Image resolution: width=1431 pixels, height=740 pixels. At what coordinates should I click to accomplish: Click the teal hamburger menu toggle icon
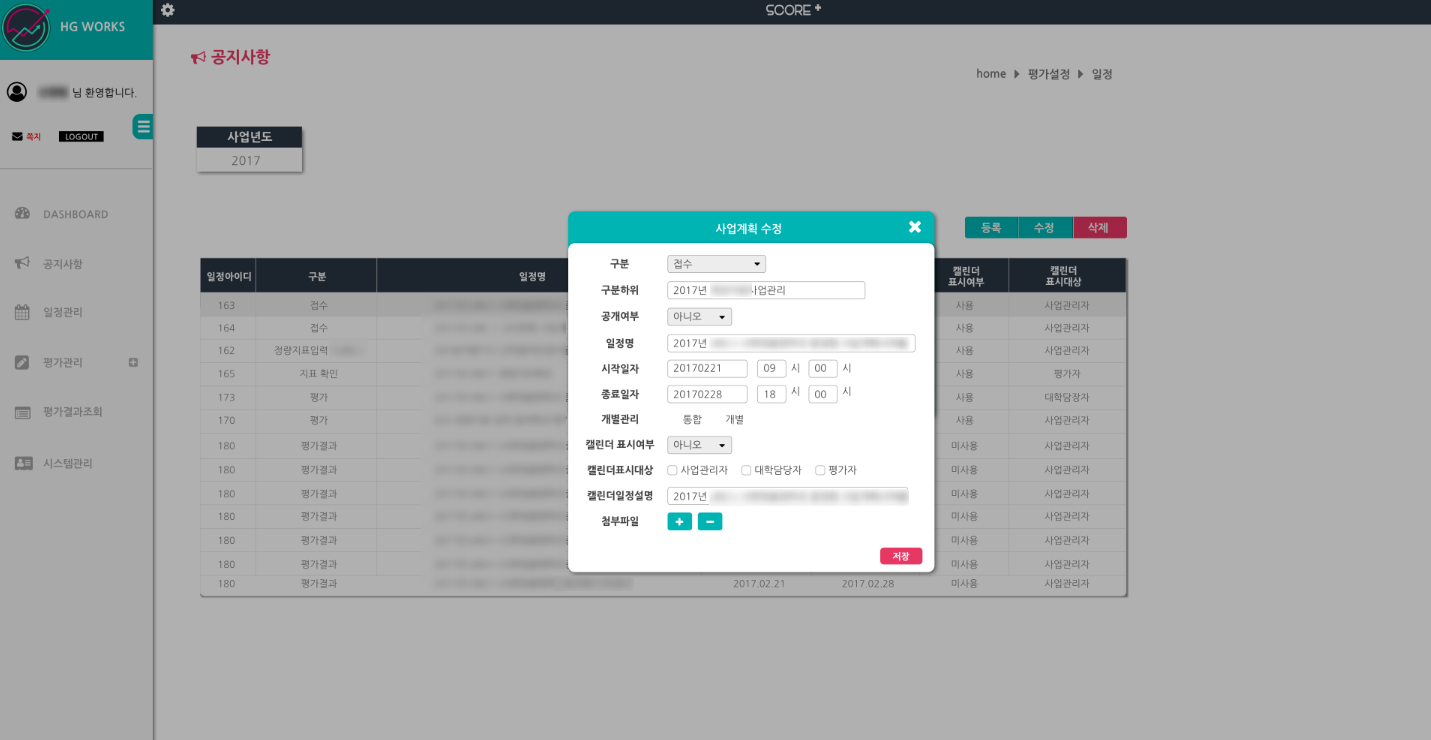pos(143,126)
